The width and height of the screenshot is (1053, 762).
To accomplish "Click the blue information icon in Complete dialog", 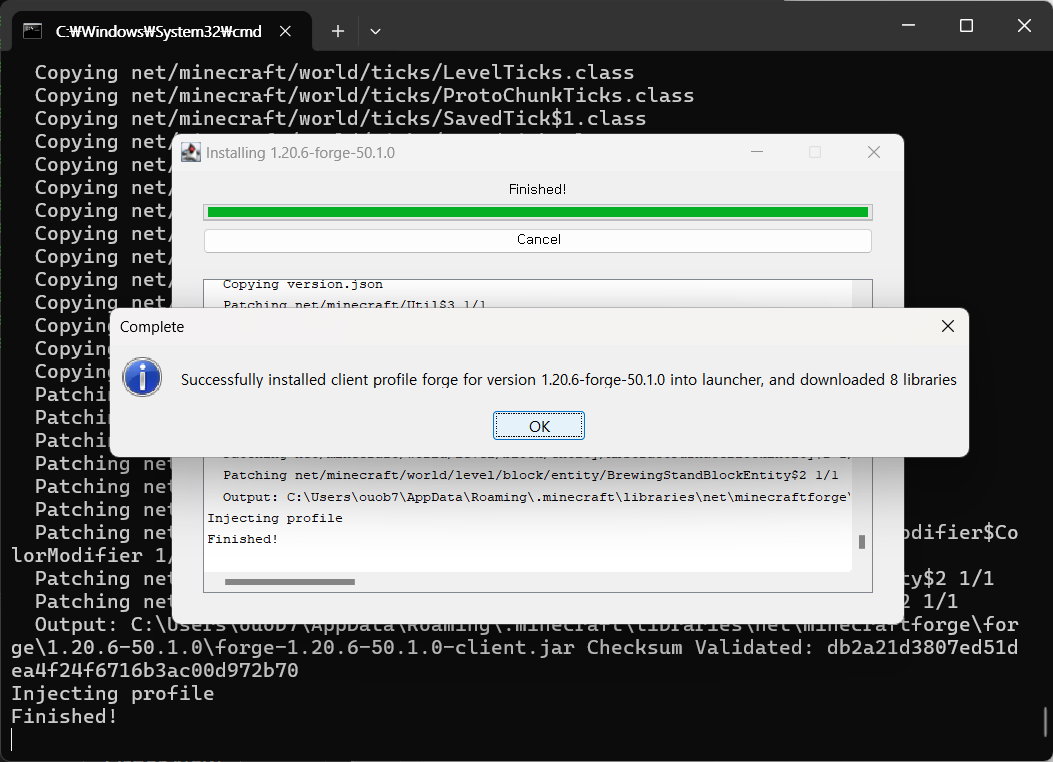I will (x=142, y=377).
